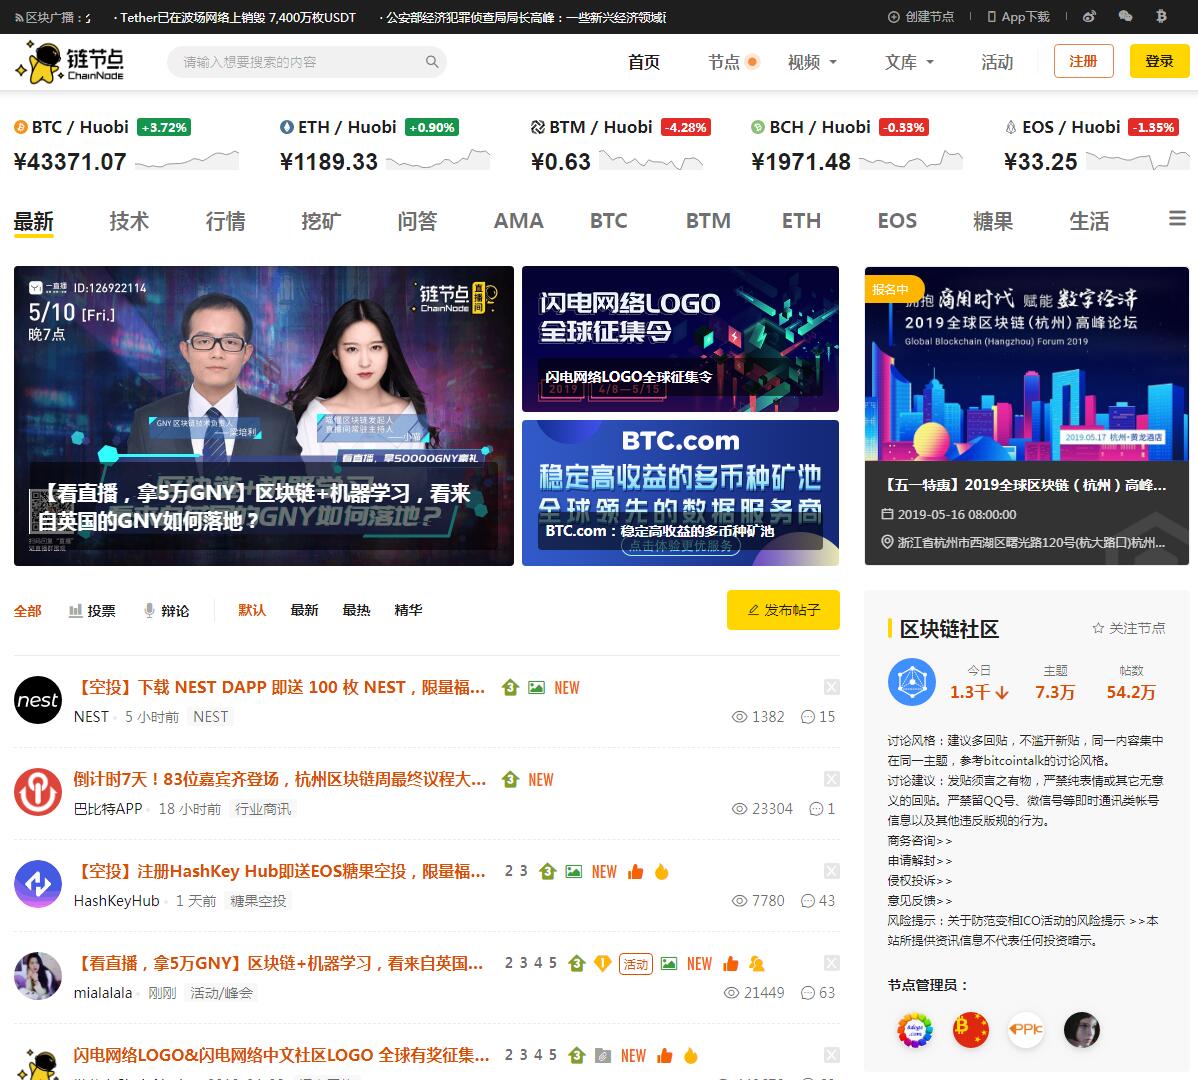
Task: Filter posts by 投票
Action: coord(92,610)
